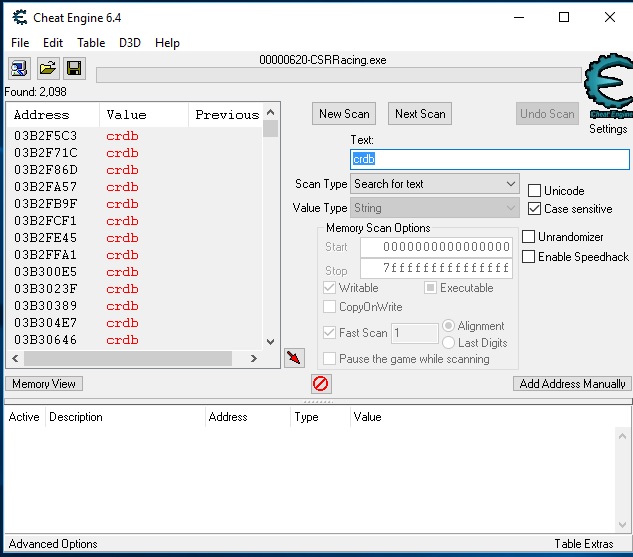This screenshot has width=633, height=557.
Task: Click Cheat Engine title bar icon
Action: click(17, 17)
